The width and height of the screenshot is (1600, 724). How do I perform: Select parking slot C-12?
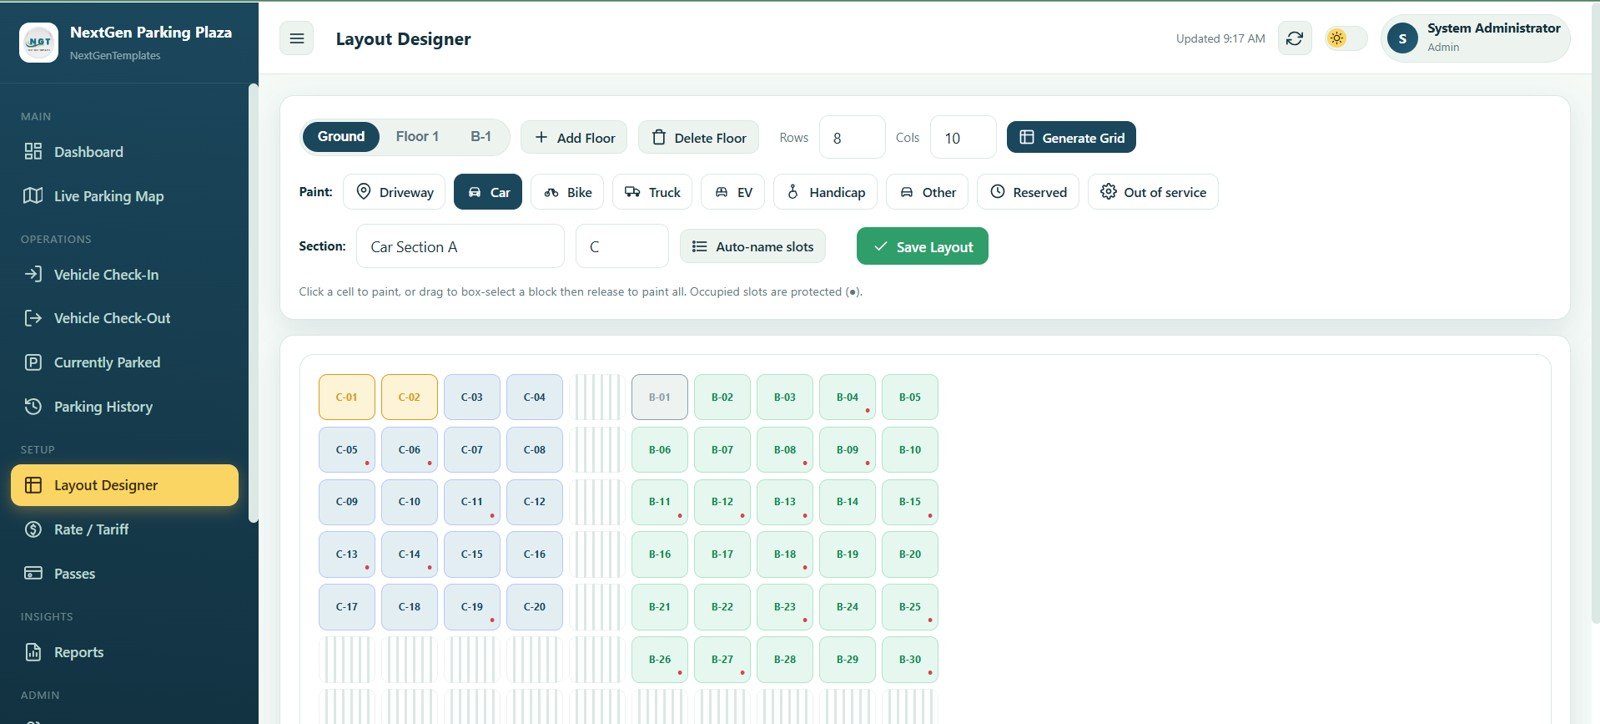[x=534, y=502]
